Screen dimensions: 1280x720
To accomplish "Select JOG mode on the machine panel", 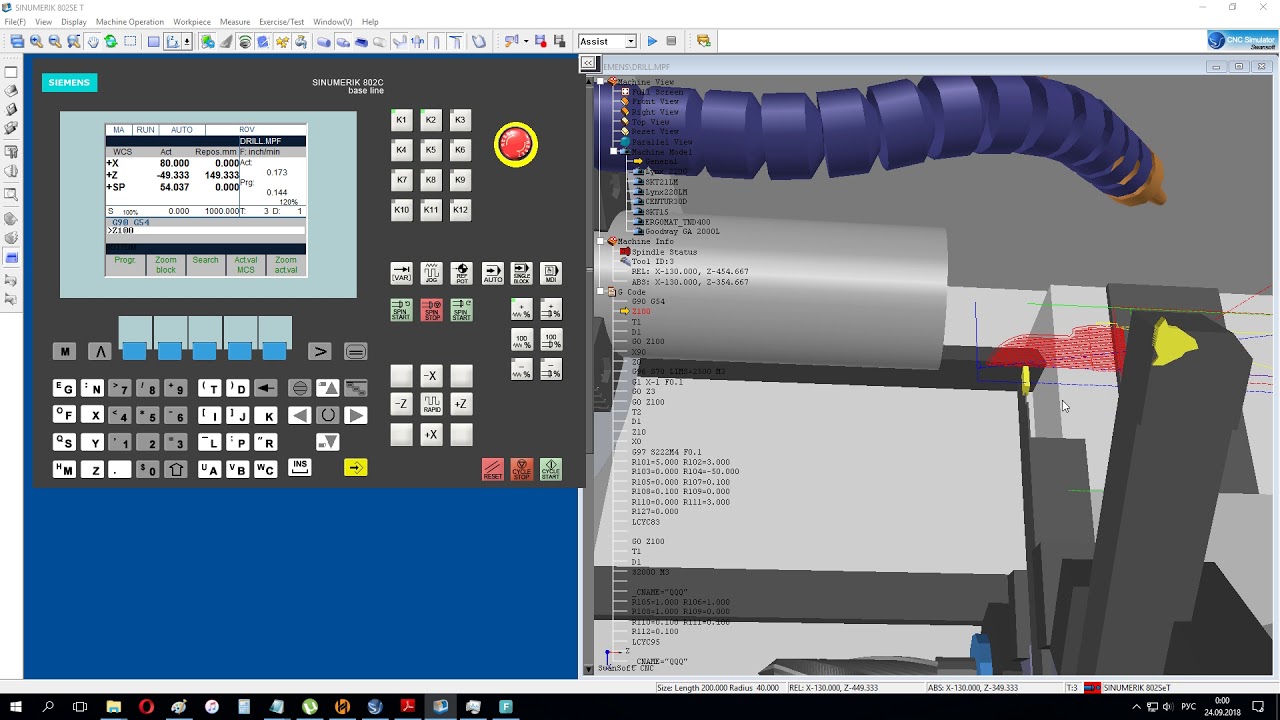I will 431,273.
